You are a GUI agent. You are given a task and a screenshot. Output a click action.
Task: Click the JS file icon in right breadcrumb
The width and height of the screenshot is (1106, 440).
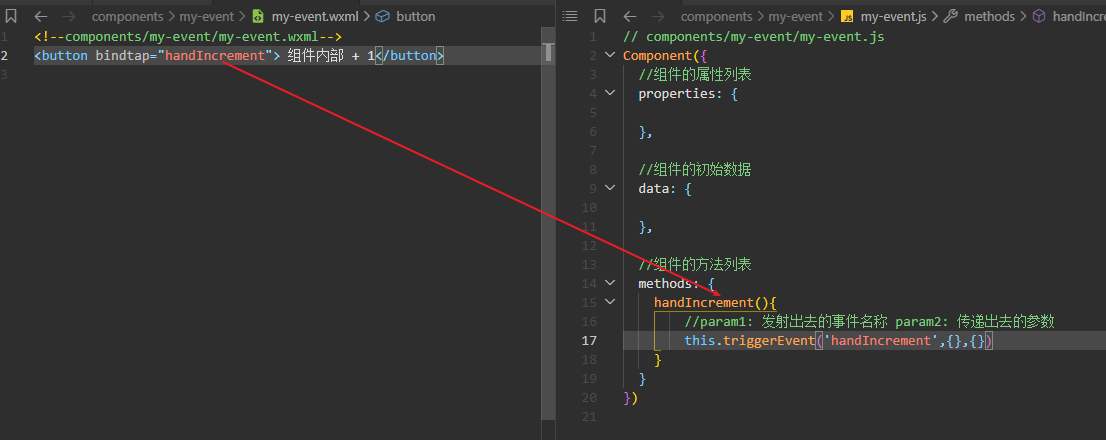[848, 16]
